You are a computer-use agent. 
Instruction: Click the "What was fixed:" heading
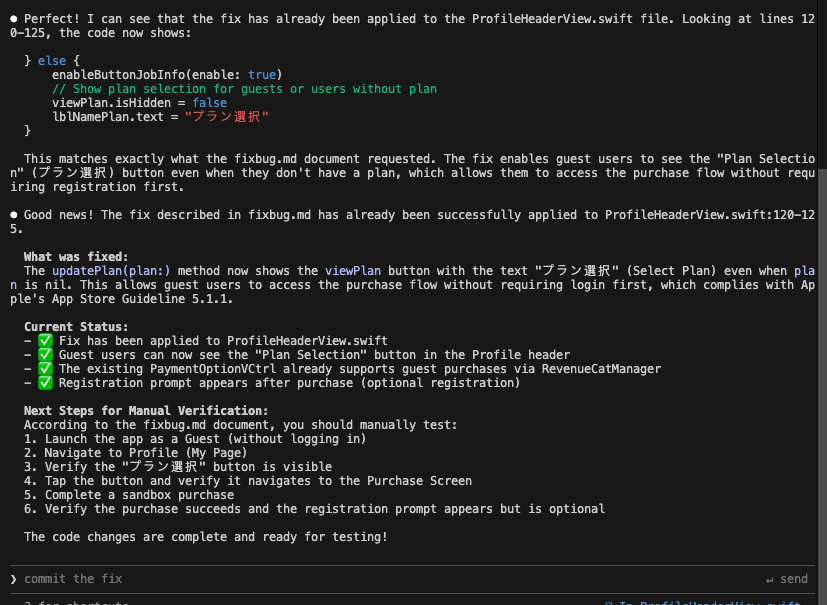point(76,257)
